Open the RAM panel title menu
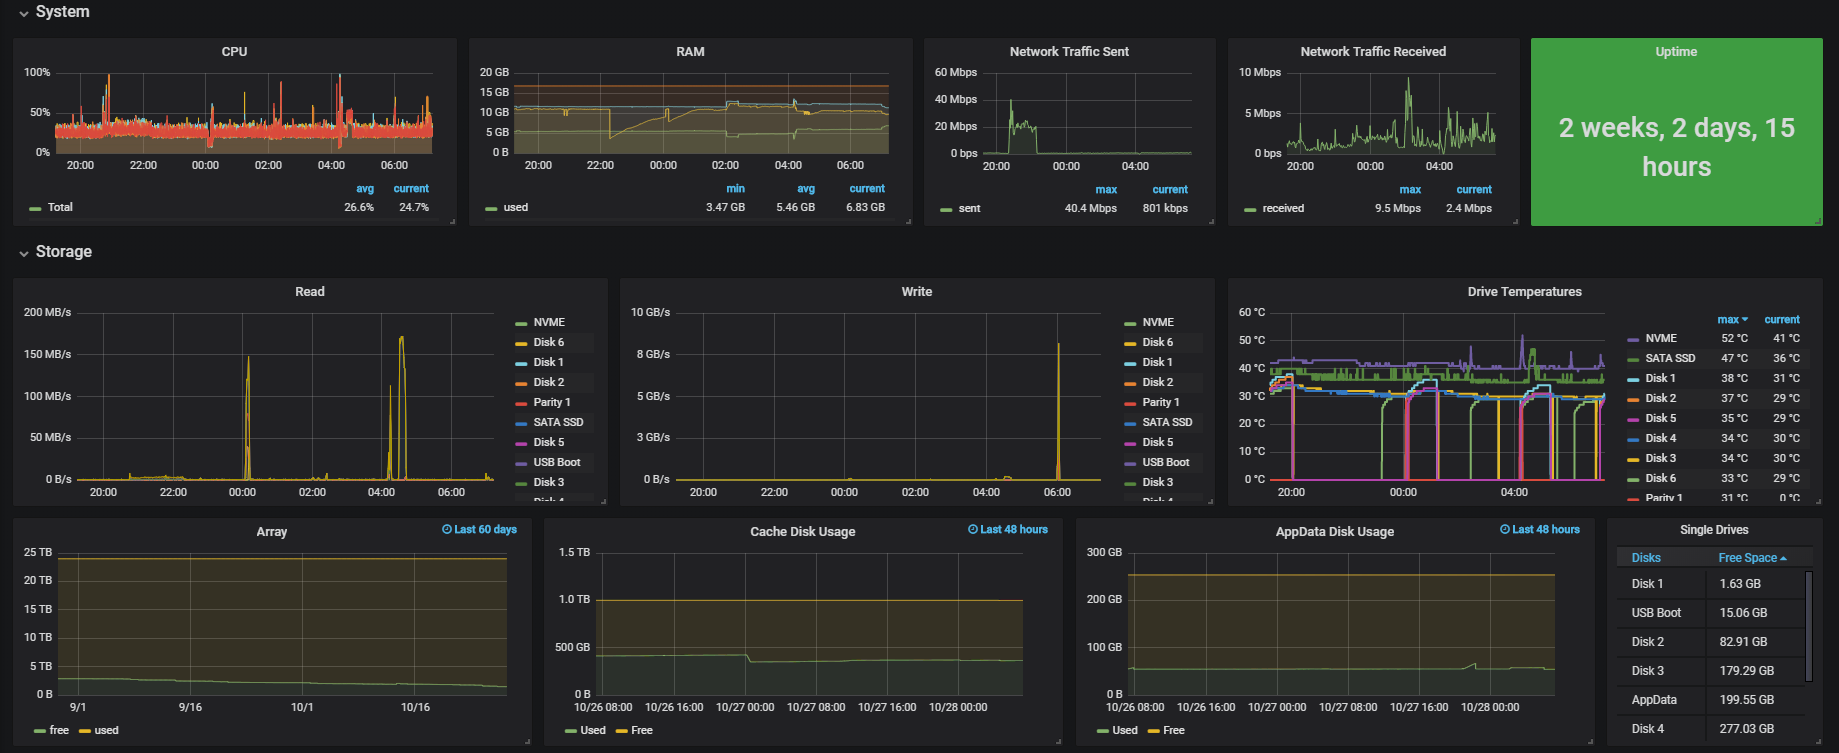The width and height of the screenshot is (1839, 753). (690, 51)
